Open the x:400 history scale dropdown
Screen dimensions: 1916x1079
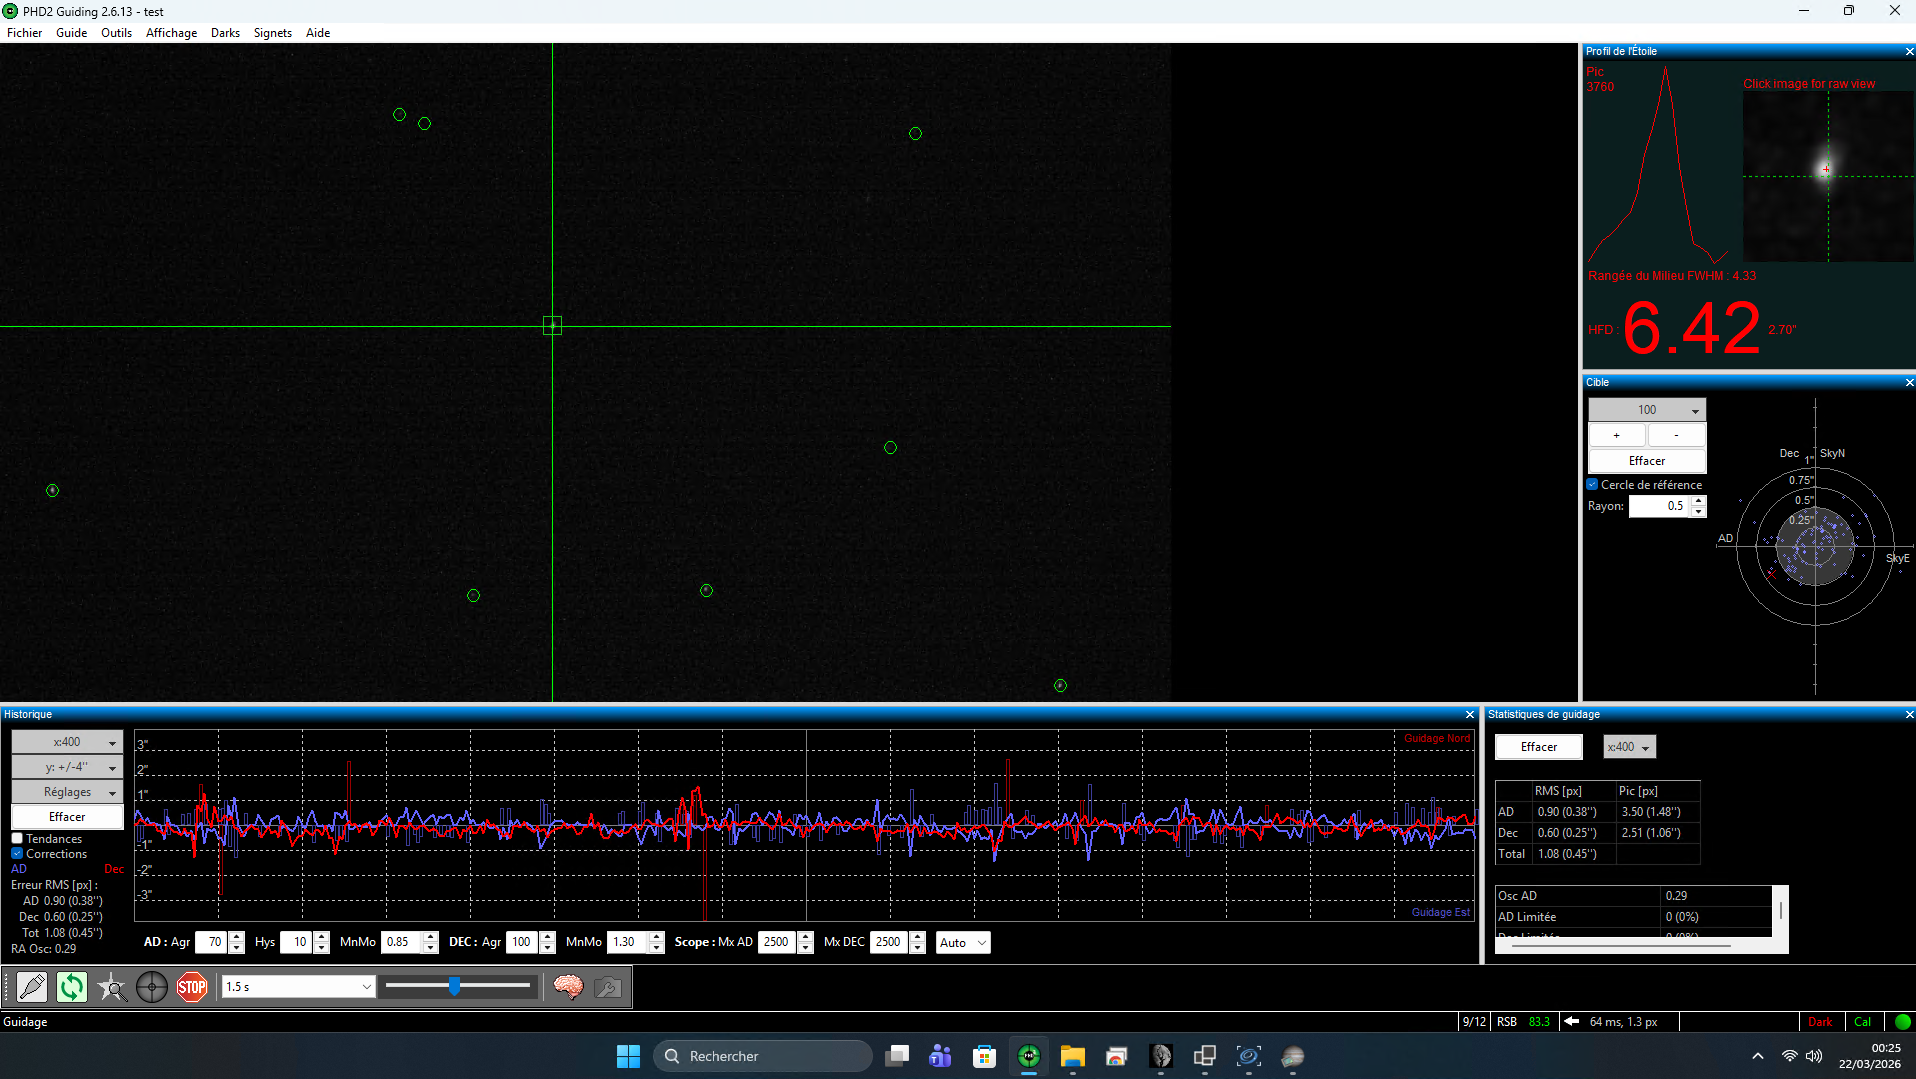click(x=67, y=742)
